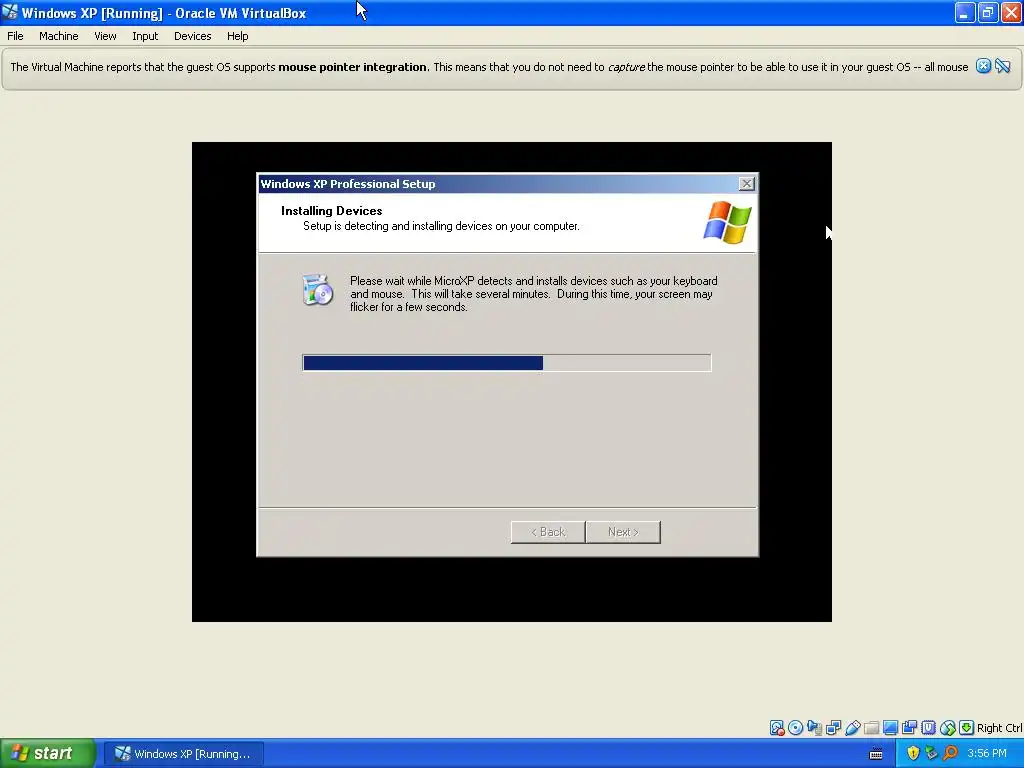Click the keyboard icon on the taskbar
This screenshot has height=768, width=1024.
(876, 754)
